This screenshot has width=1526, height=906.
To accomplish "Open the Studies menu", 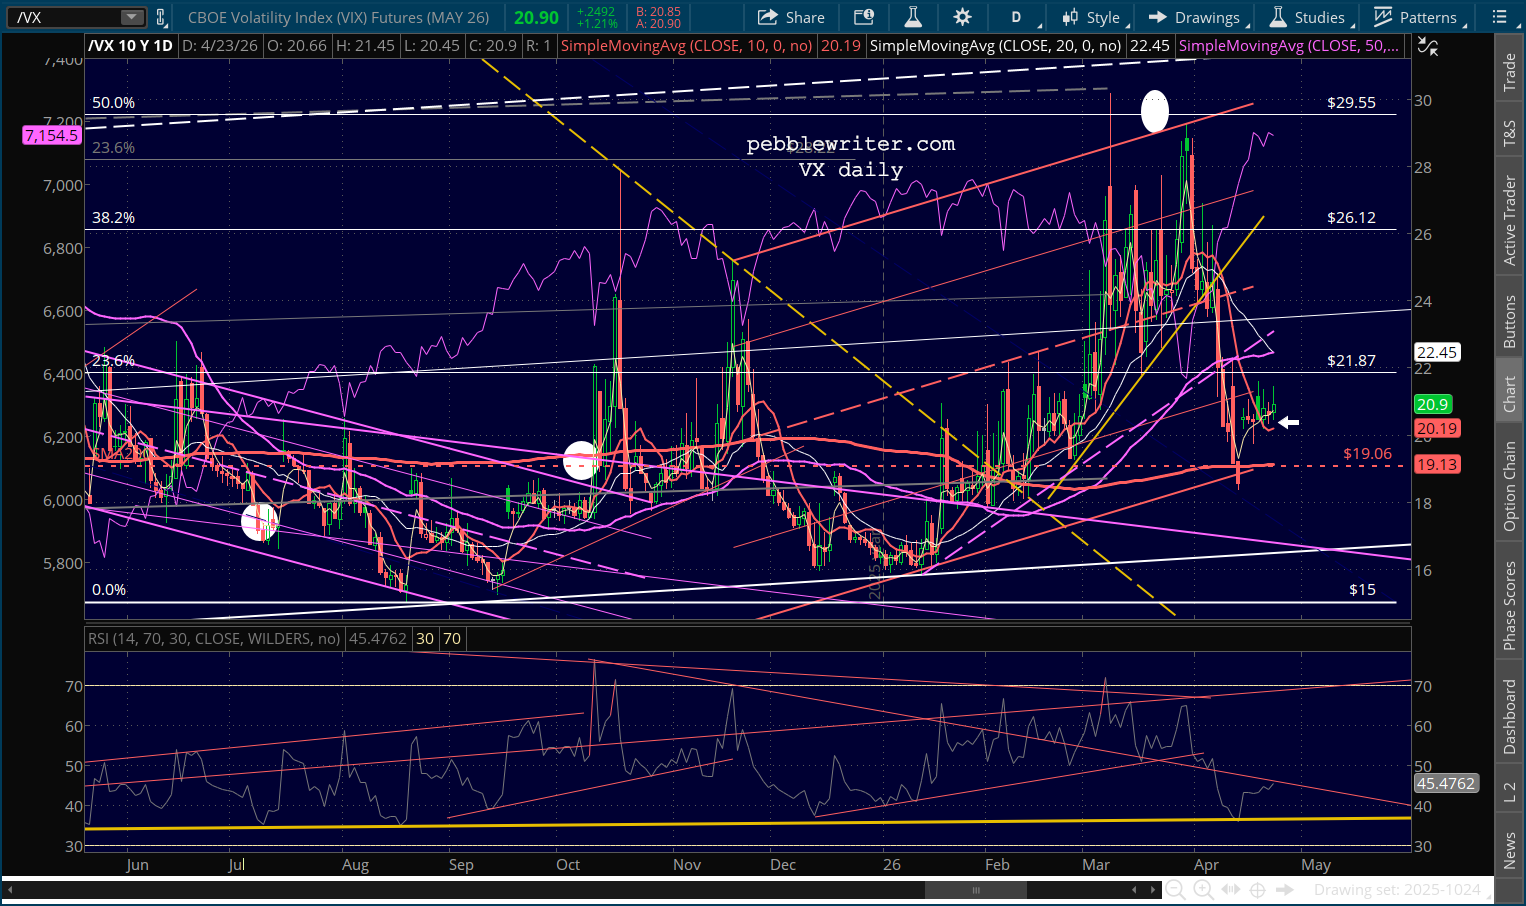I will point(1308,17).
